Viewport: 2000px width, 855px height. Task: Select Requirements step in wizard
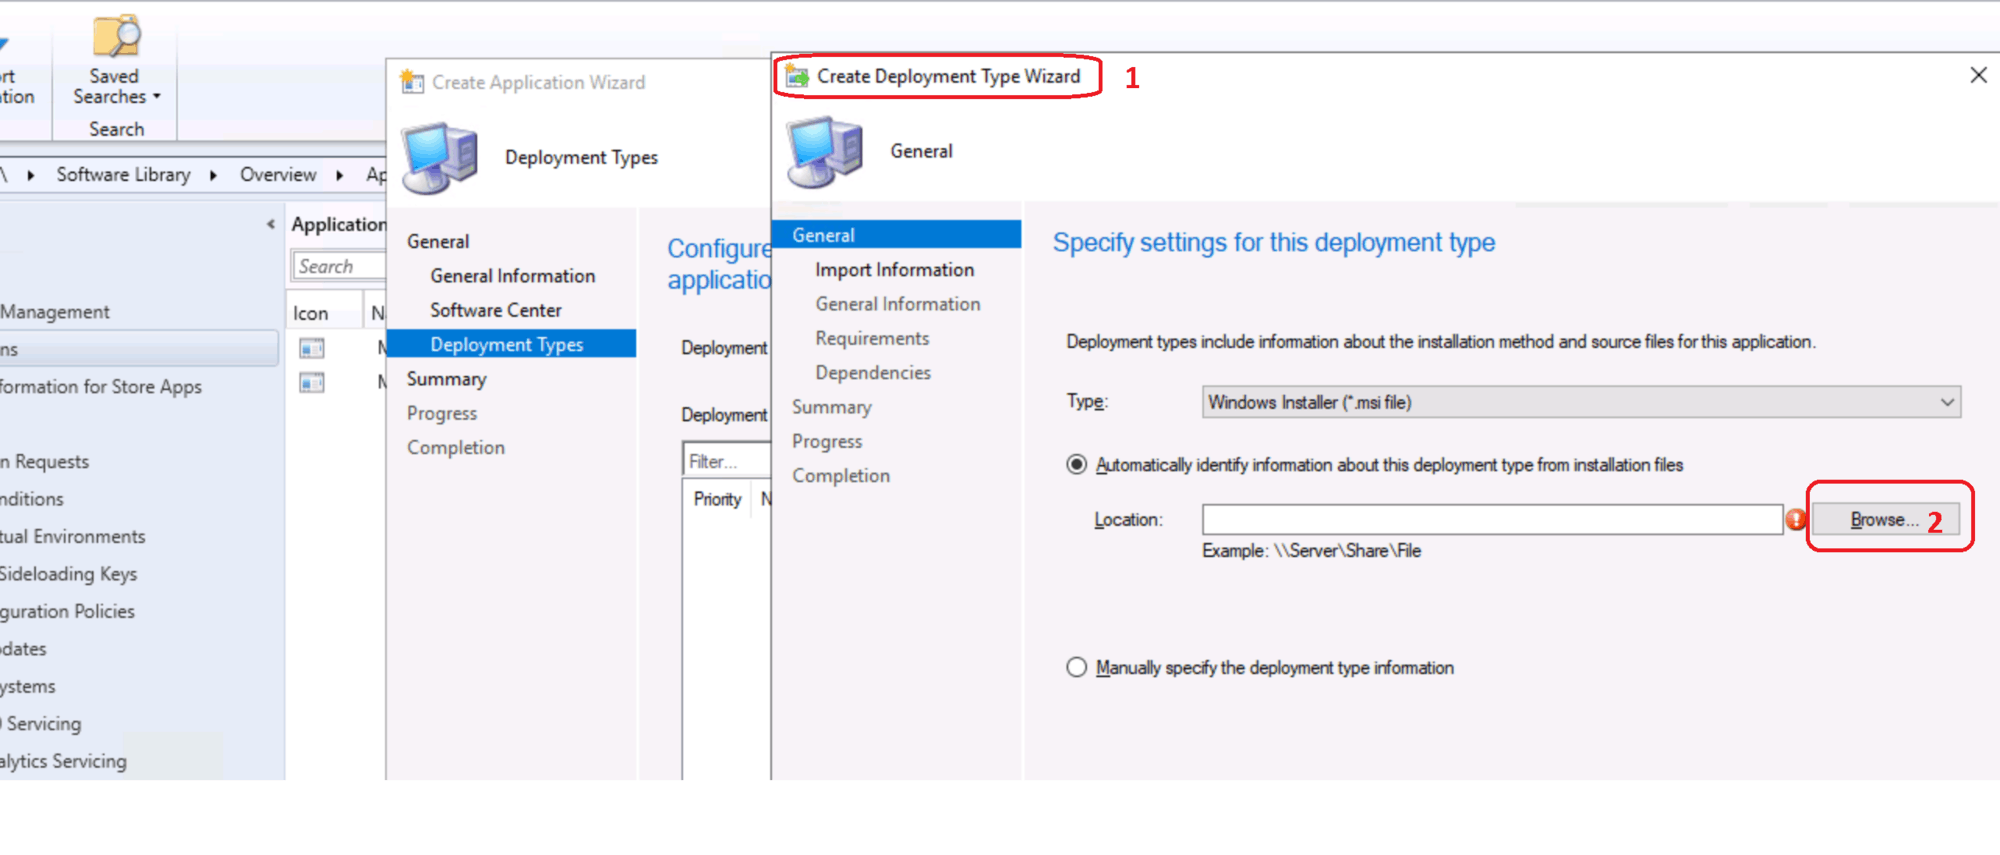click(x=872, y=338)
